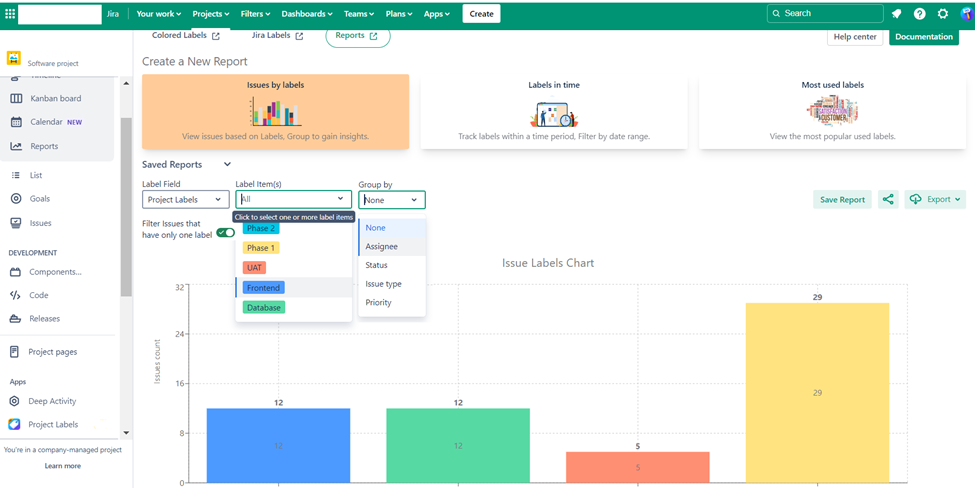Click the Software project avatar icon

click(14, 58)
